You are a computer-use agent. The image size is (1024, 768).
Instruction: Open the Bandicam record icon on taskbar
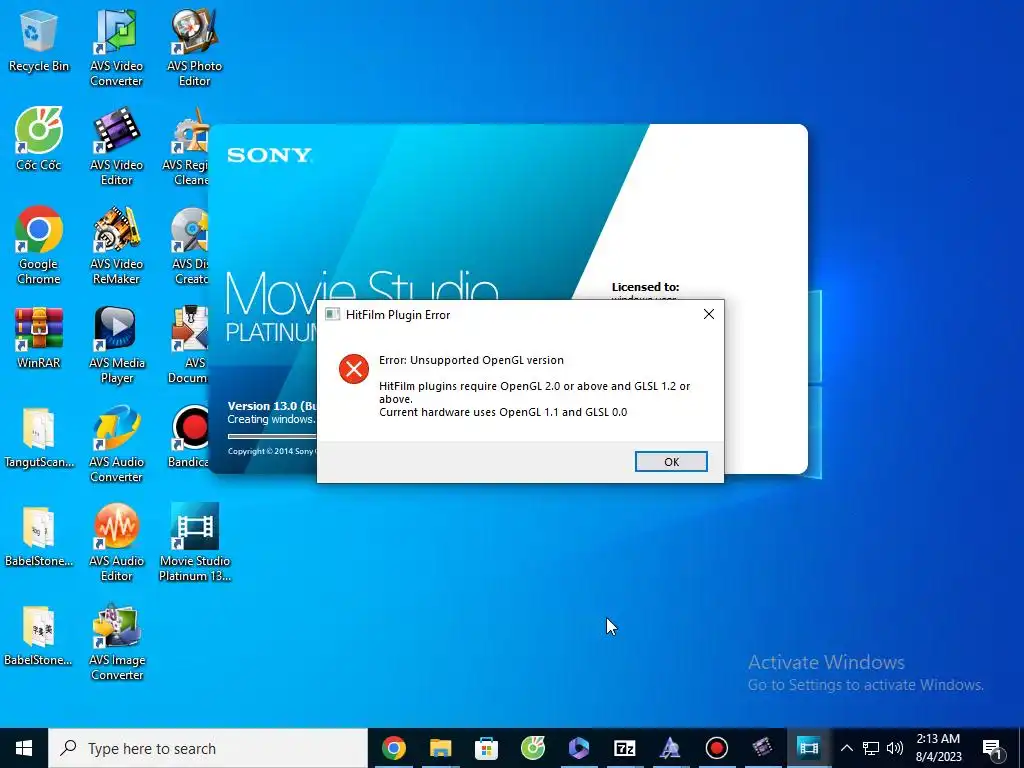716,748
